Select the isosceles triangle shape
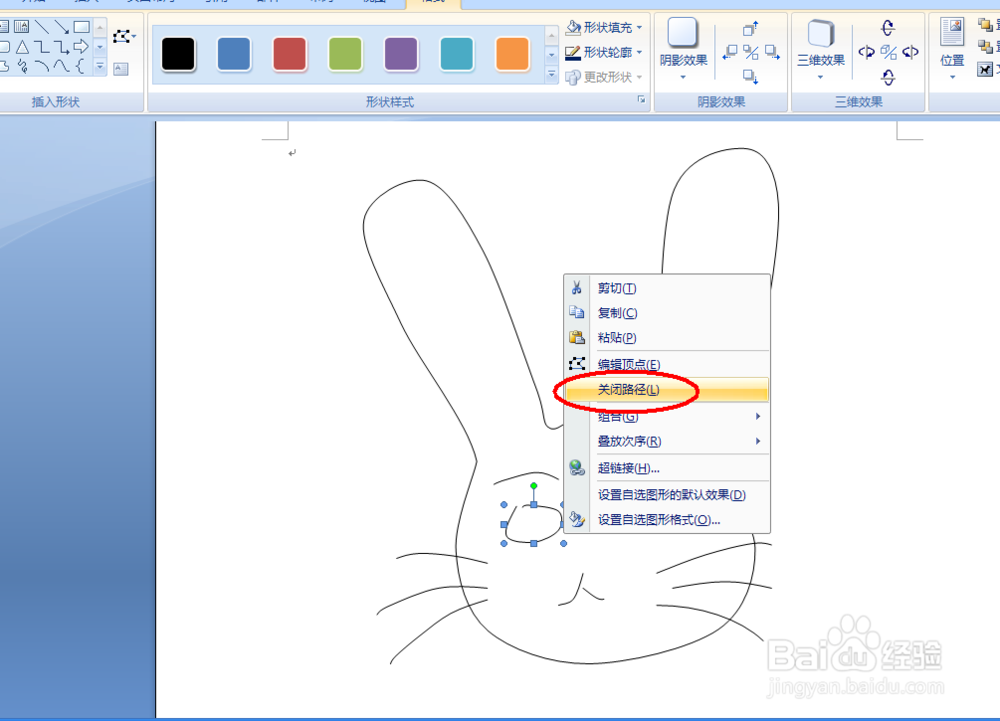This screenshot has width=1000, height=721. (22, 47)
